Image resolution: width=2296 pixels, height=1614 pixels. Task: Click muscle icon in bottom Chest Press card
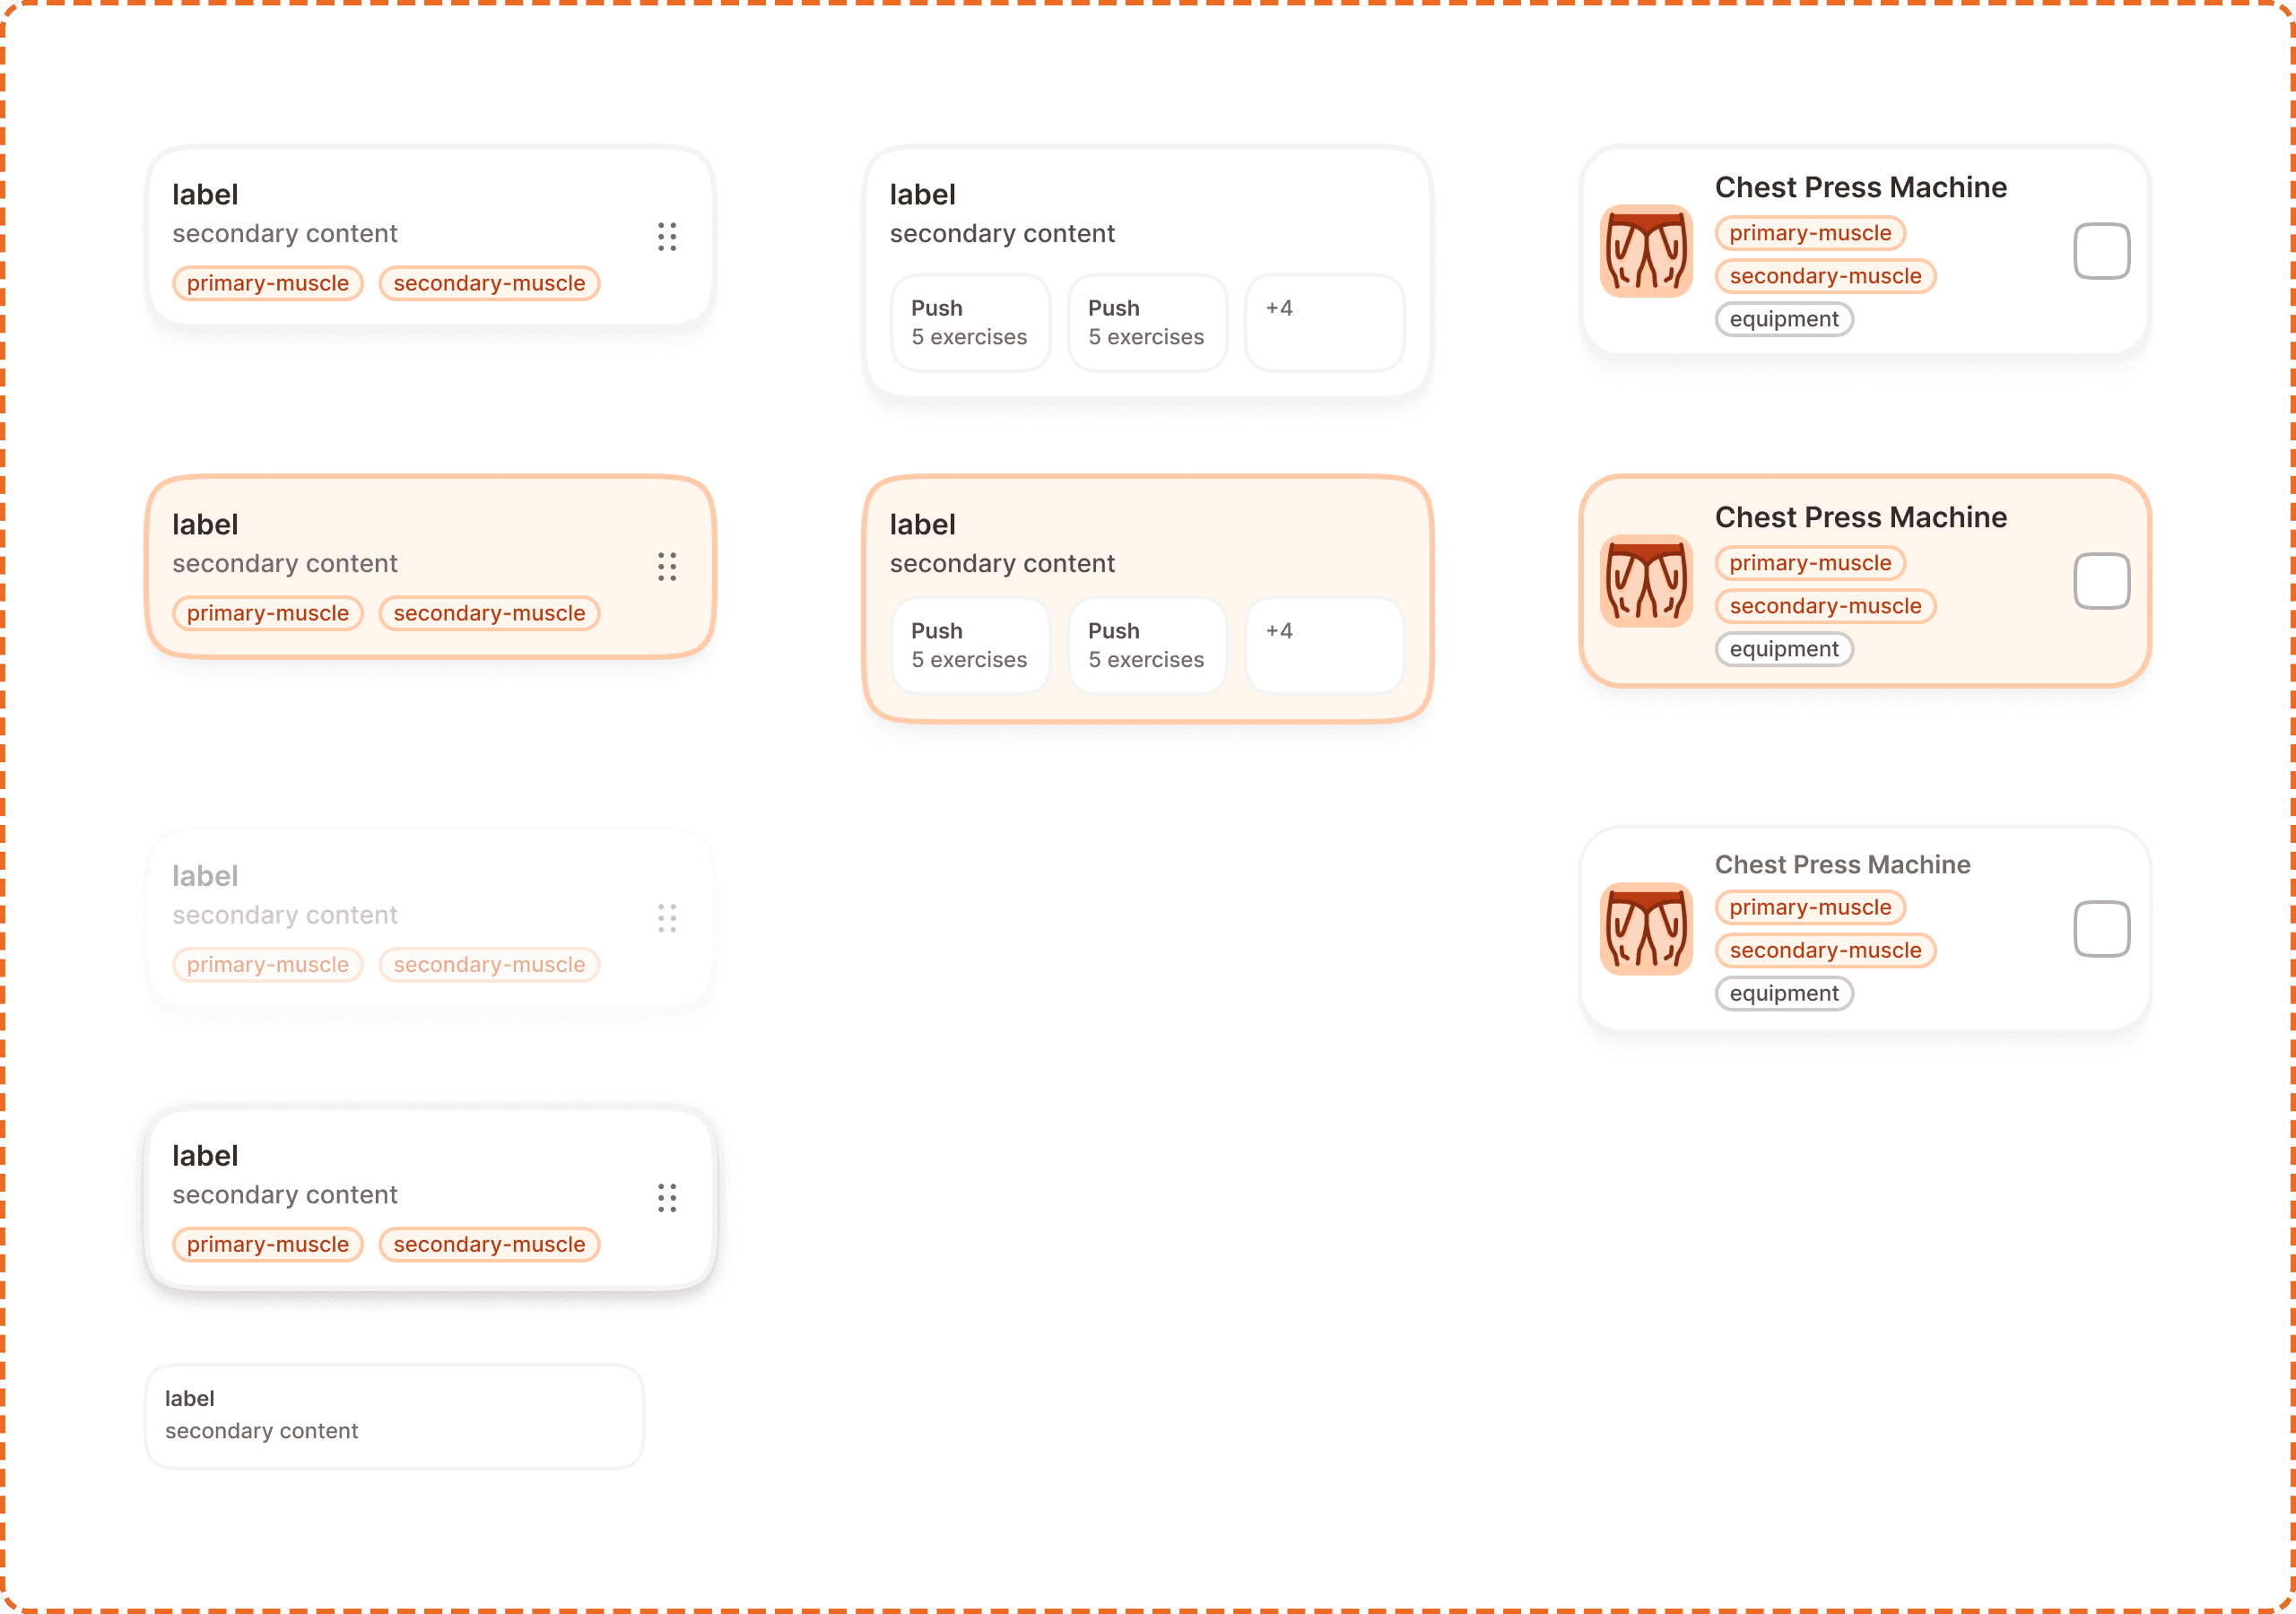pyautogui.click(x=1646, y=929)
